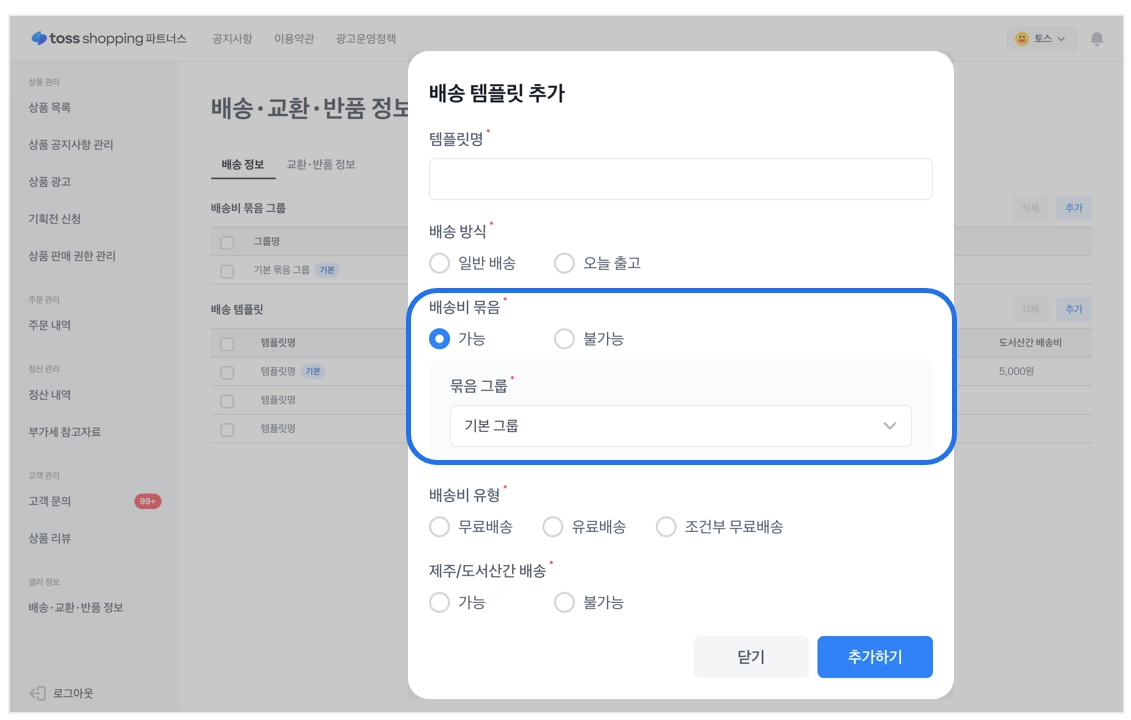Click the 템플릿명 text input field
The image size is (1131, 720).
coord(680,179)
